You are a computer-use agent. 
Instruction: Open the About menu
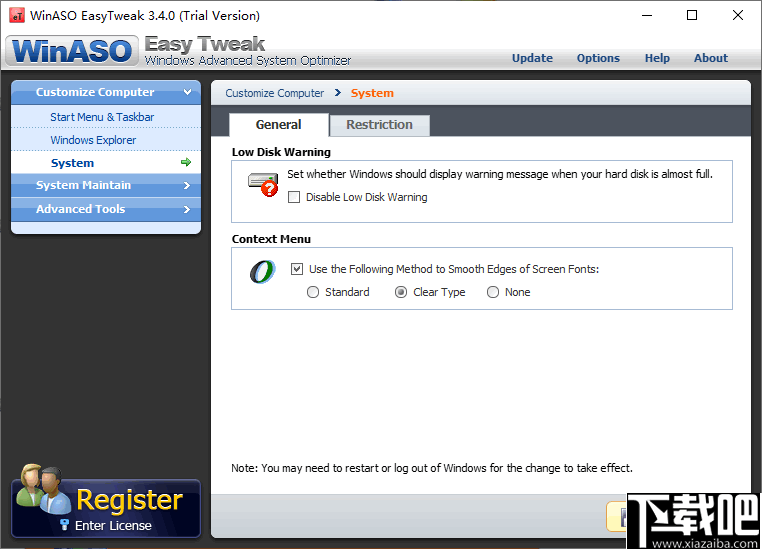pyautogui.click(x=711, y=58)
